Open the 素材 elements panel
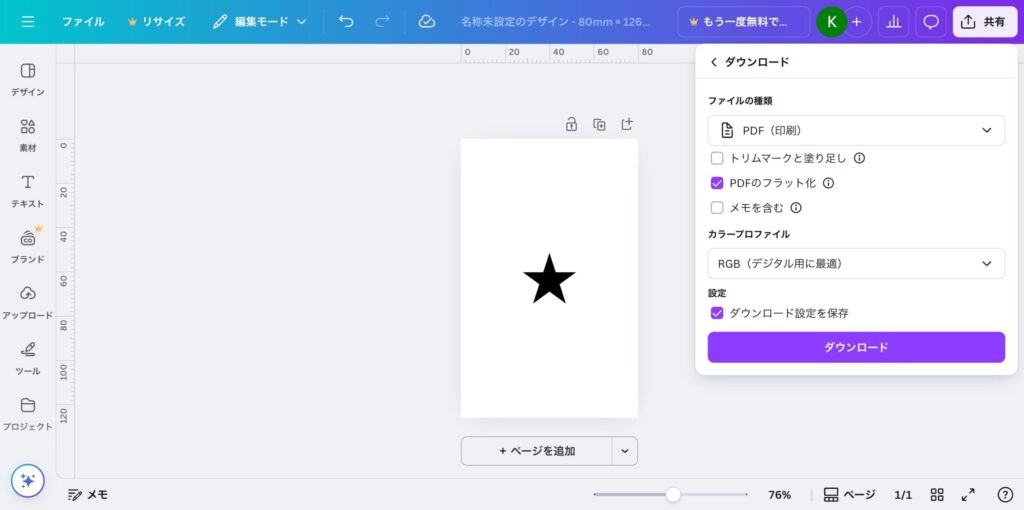Image resolution: width=1024 pixels, height=510 pixels. point(28,135)
